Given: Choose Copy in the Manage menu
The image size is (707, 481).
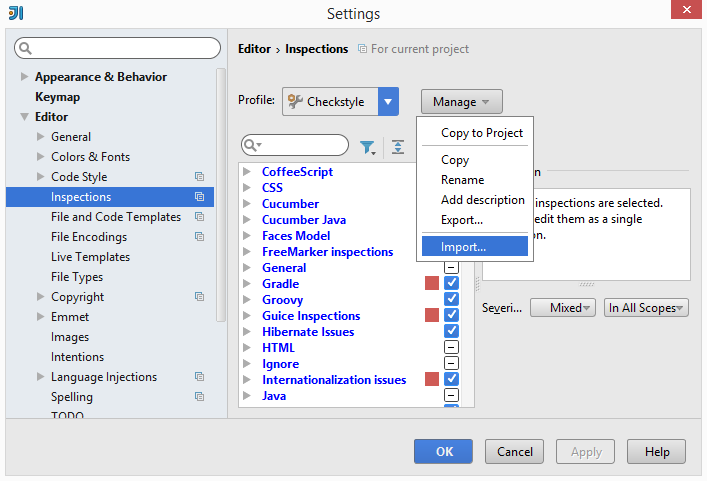Looking at the screenshot, I should (x=475, y=160).
